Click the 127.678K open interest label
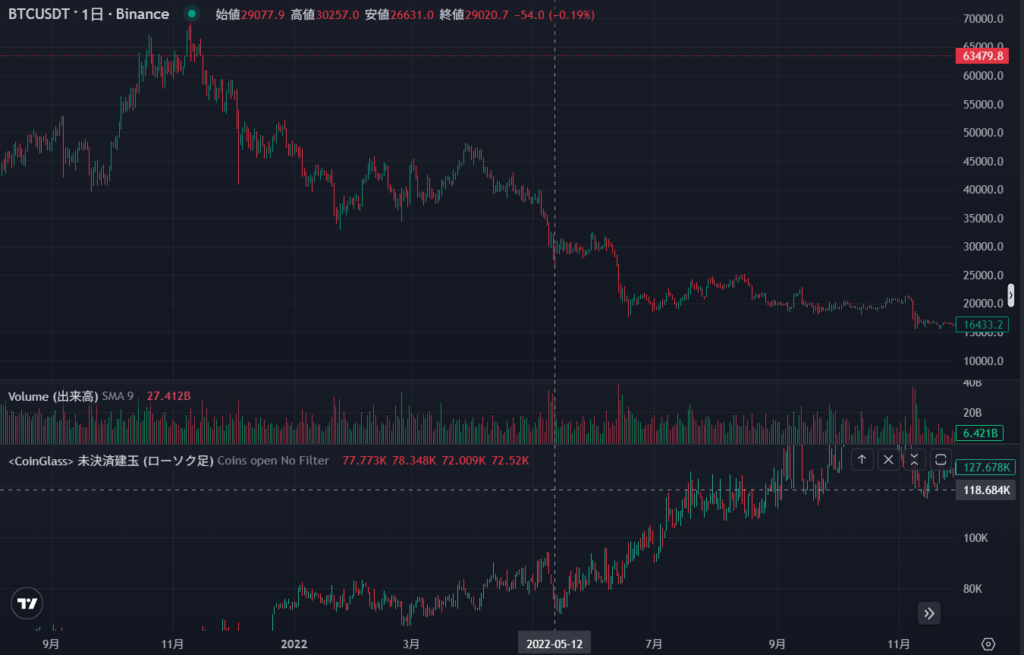 pyautogui.click(x=985, y=467)
